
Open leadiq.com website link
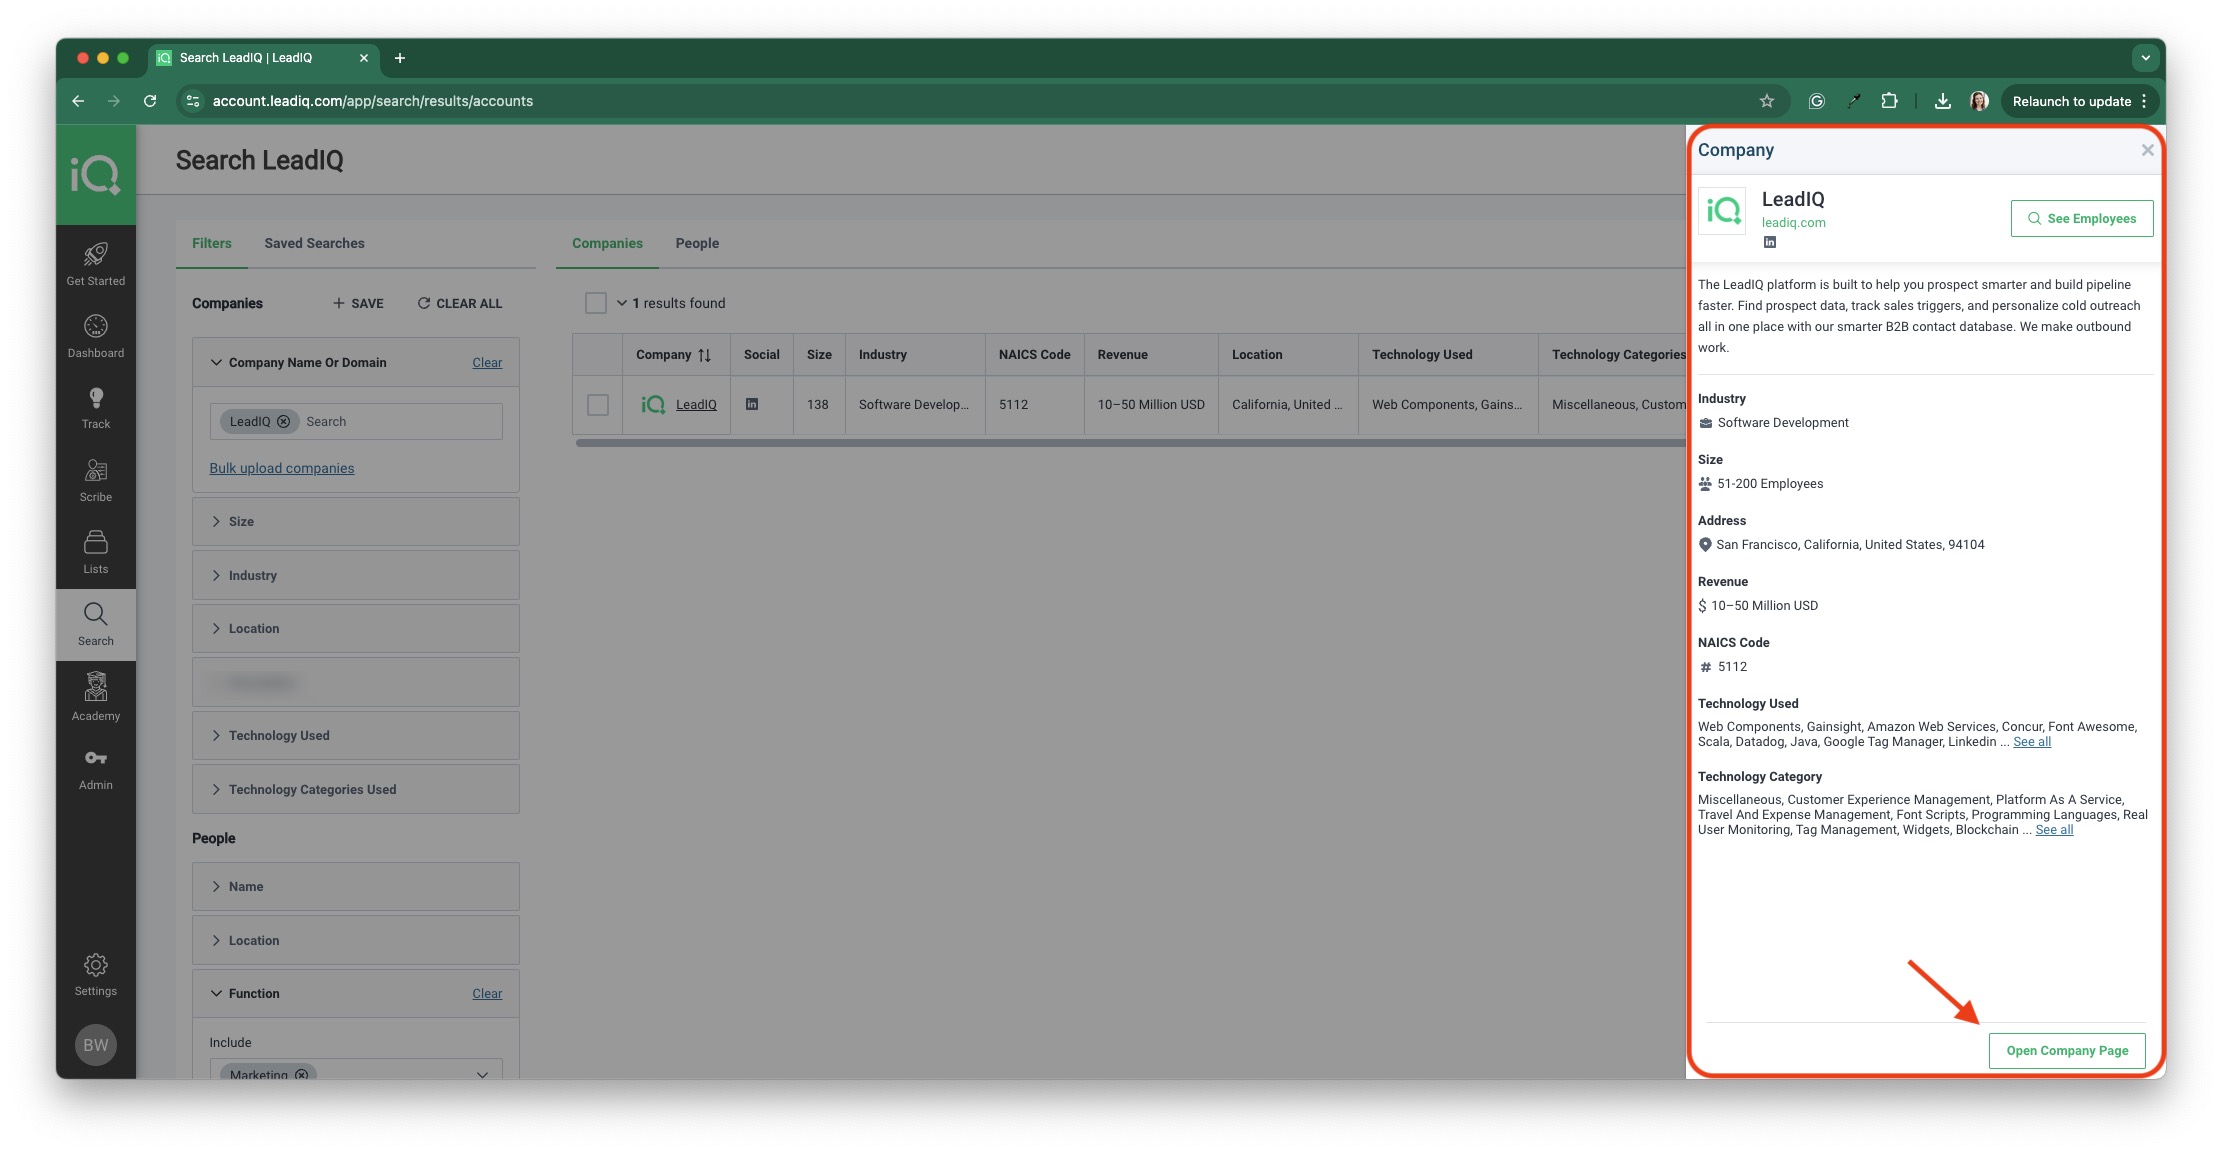click(1793, 223)
